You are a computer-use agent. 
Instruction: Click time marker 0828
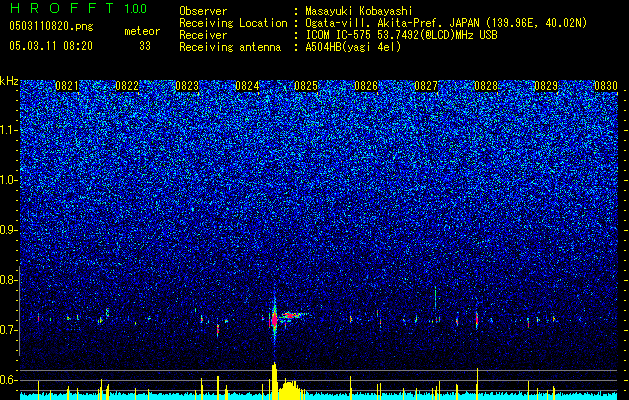tap(486, 86)
